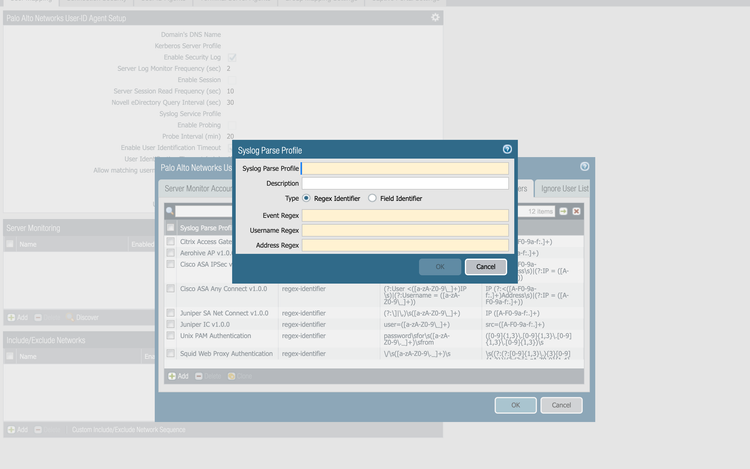This screenshot has width=750, height=469.
Task: Check the Unix PAM Authentication checkbox
Action: [x=170, y=336]
